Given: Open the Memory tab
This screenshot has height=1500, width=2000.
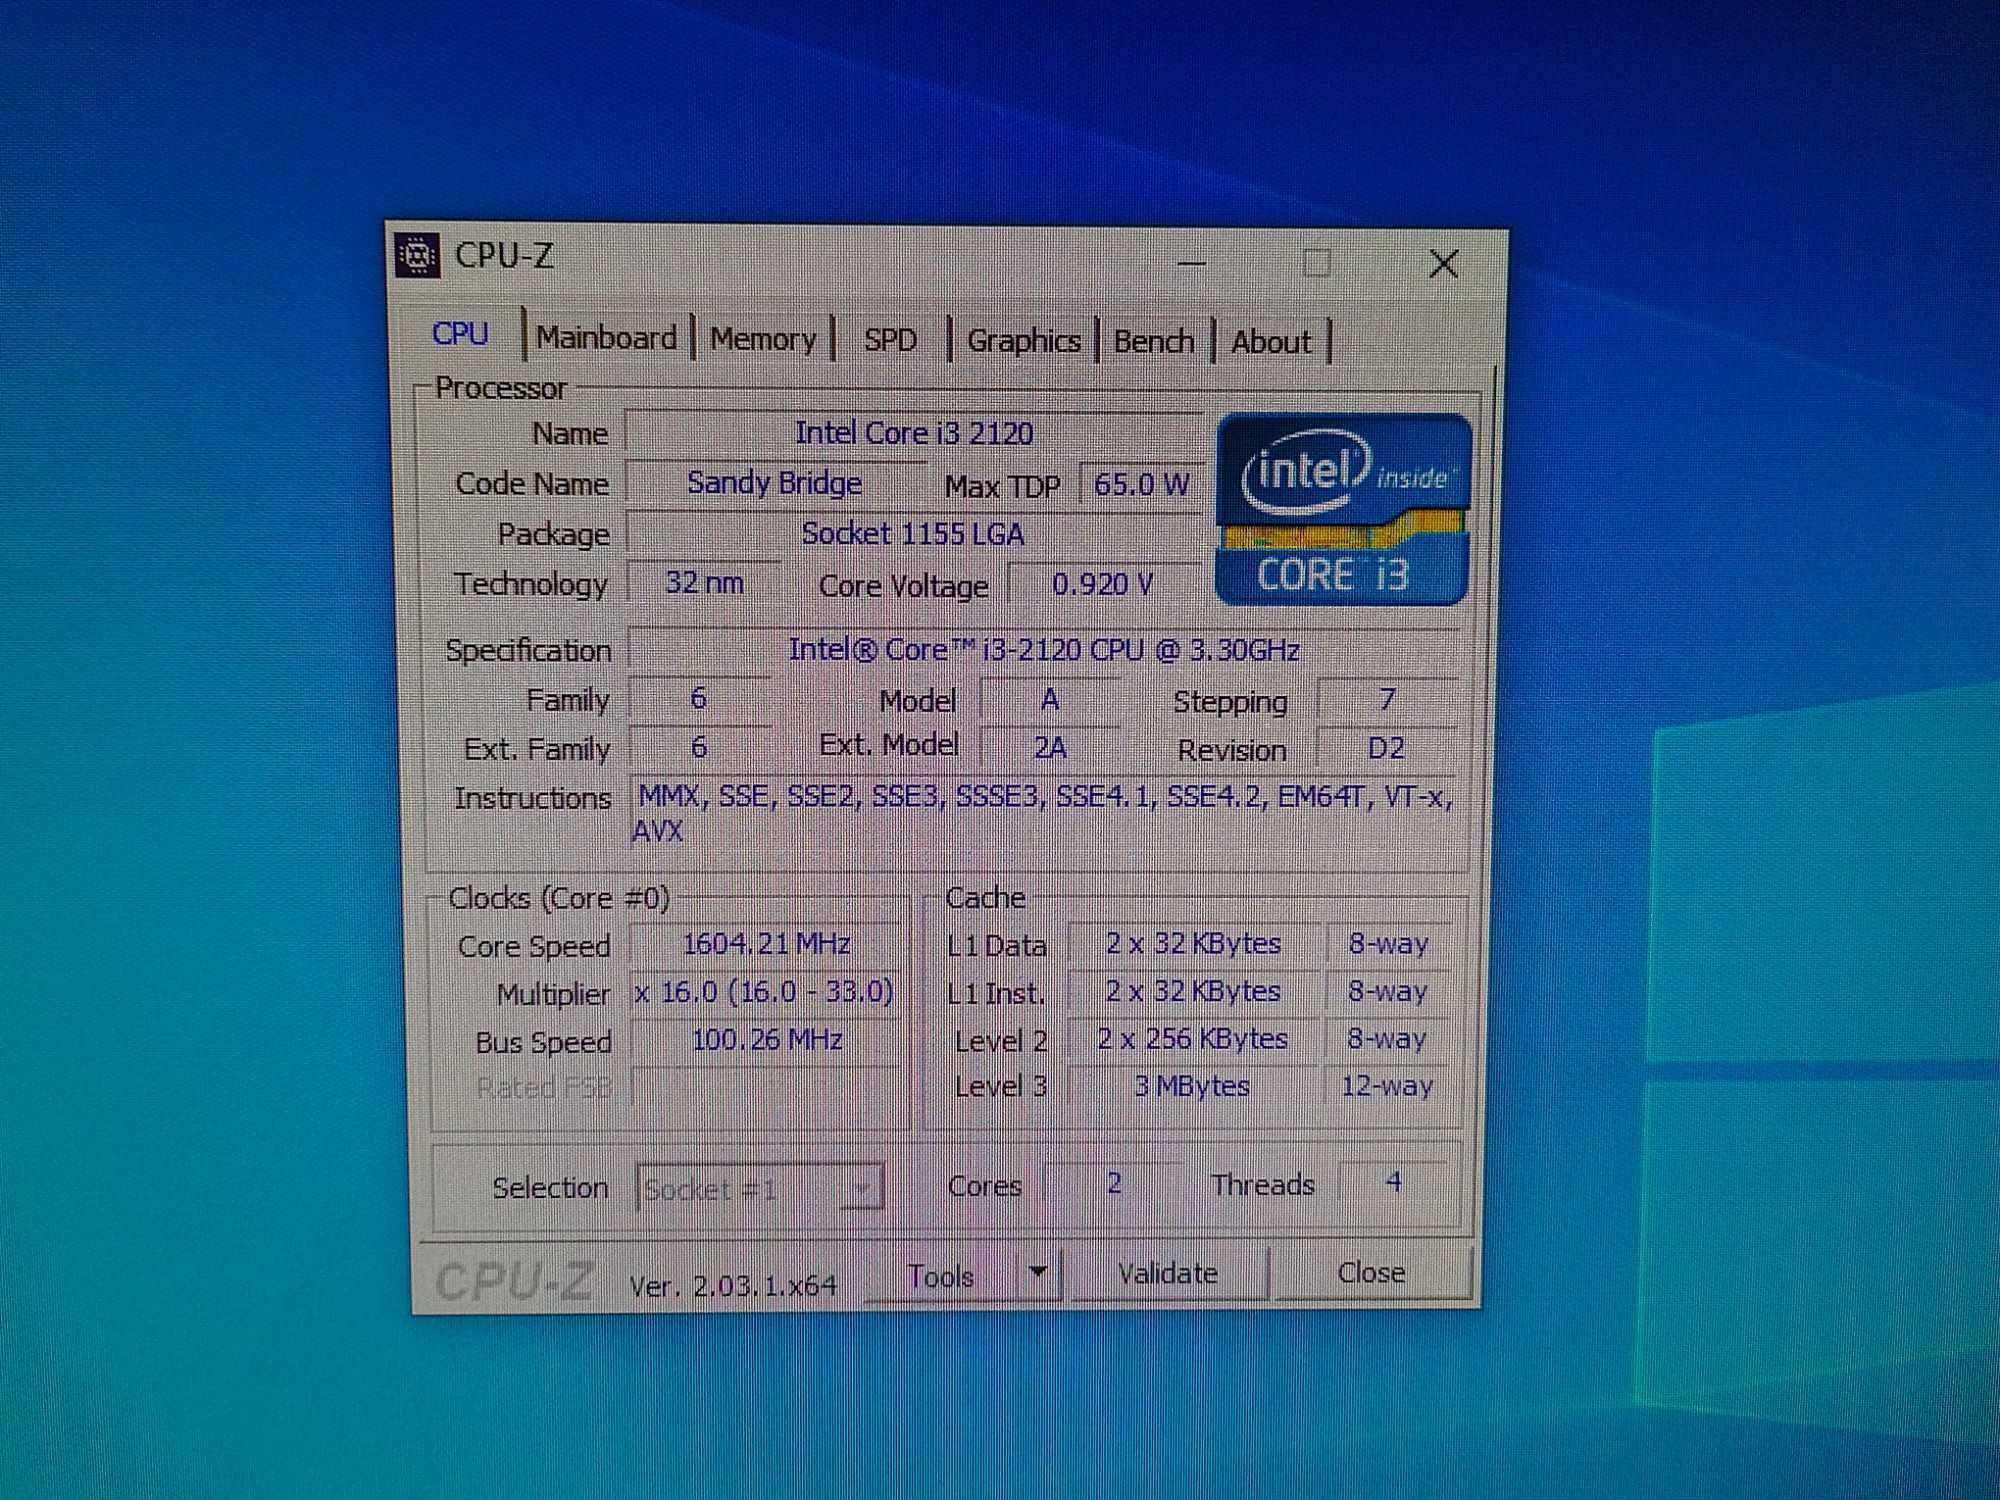Looking at the screenshot, I should click(763, 339).
